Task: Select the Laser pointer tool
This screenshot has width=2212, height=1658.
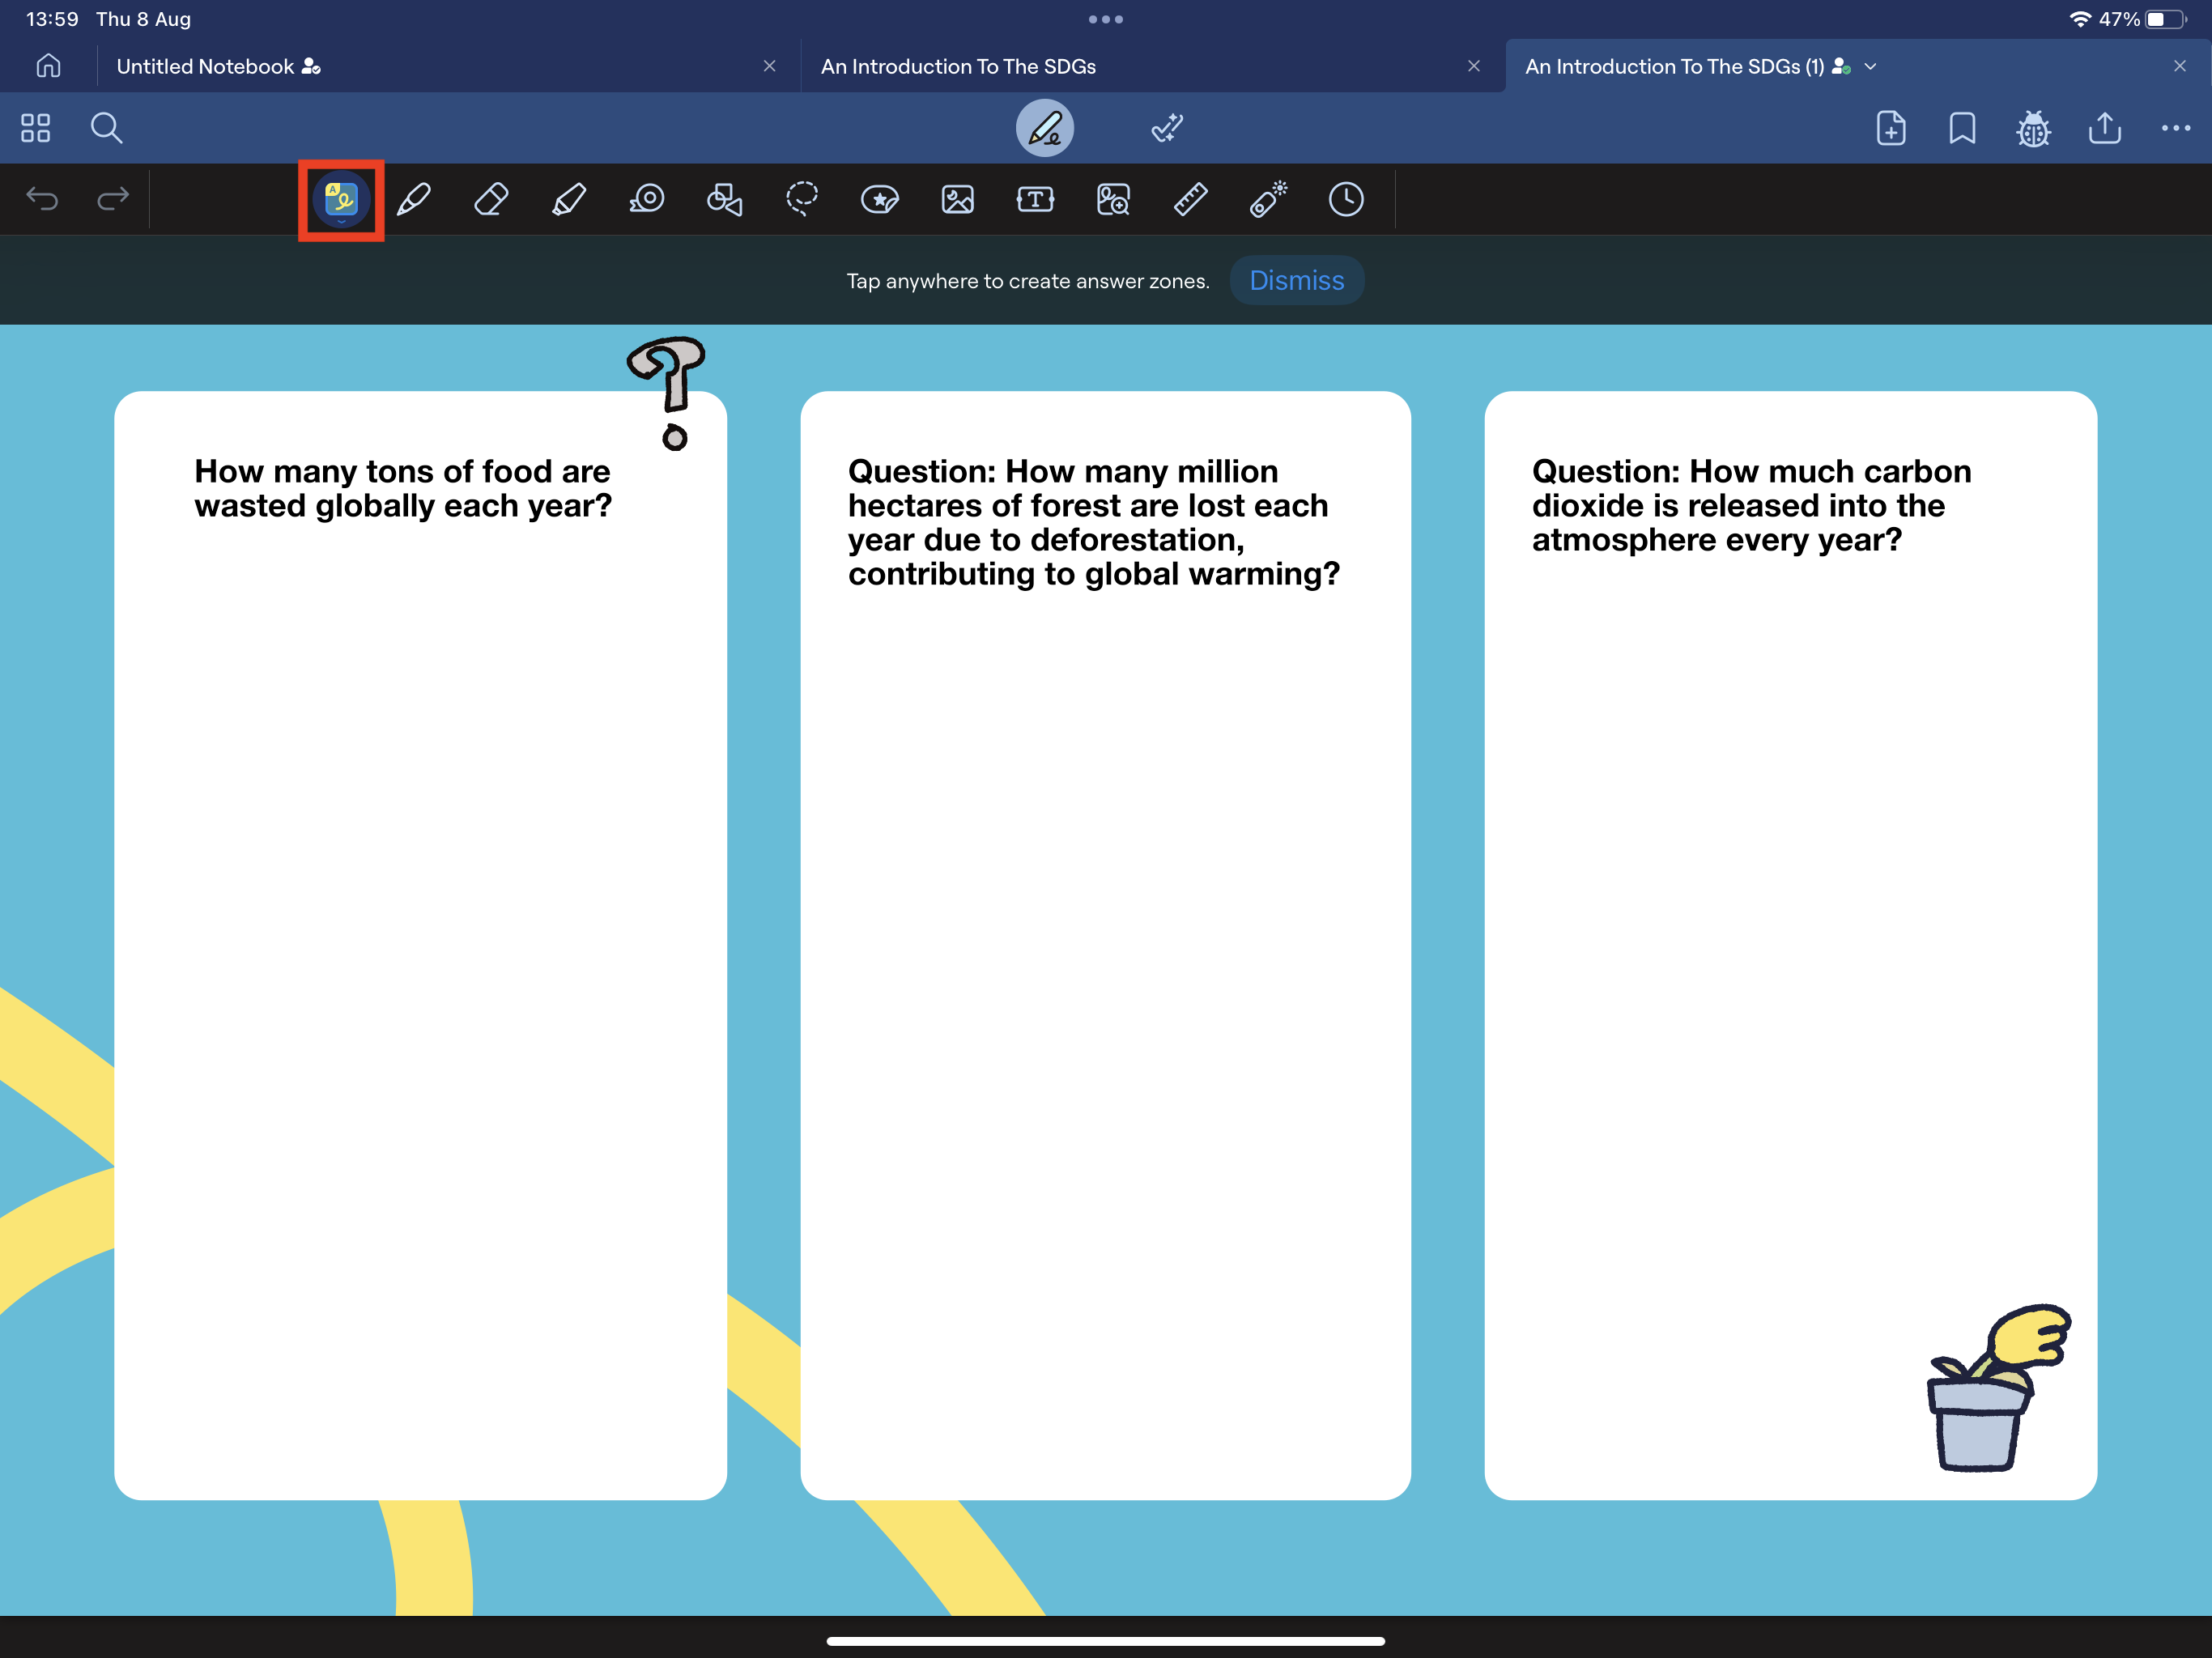Action: pyautogui.click(x=1268, y=199)
